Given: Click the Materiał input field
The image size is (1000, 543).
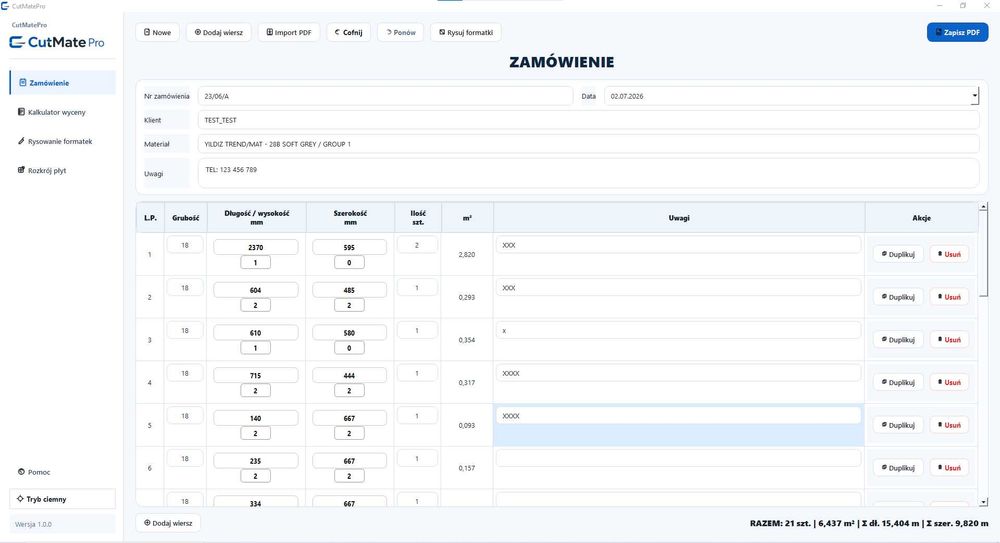Looking at the screenshot, I should [x=588, y=144].
